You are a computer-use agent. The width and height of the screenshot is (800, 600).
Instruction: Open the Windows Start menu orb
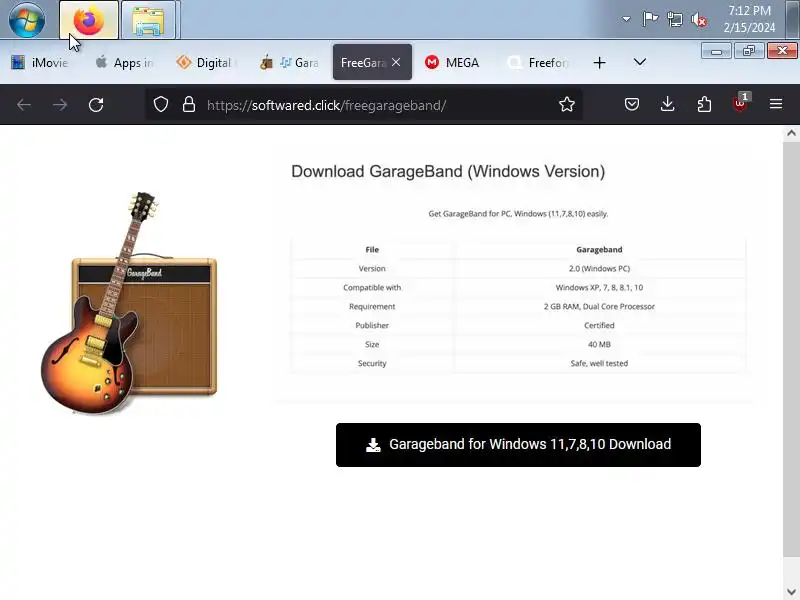click(x=27, y=19)
